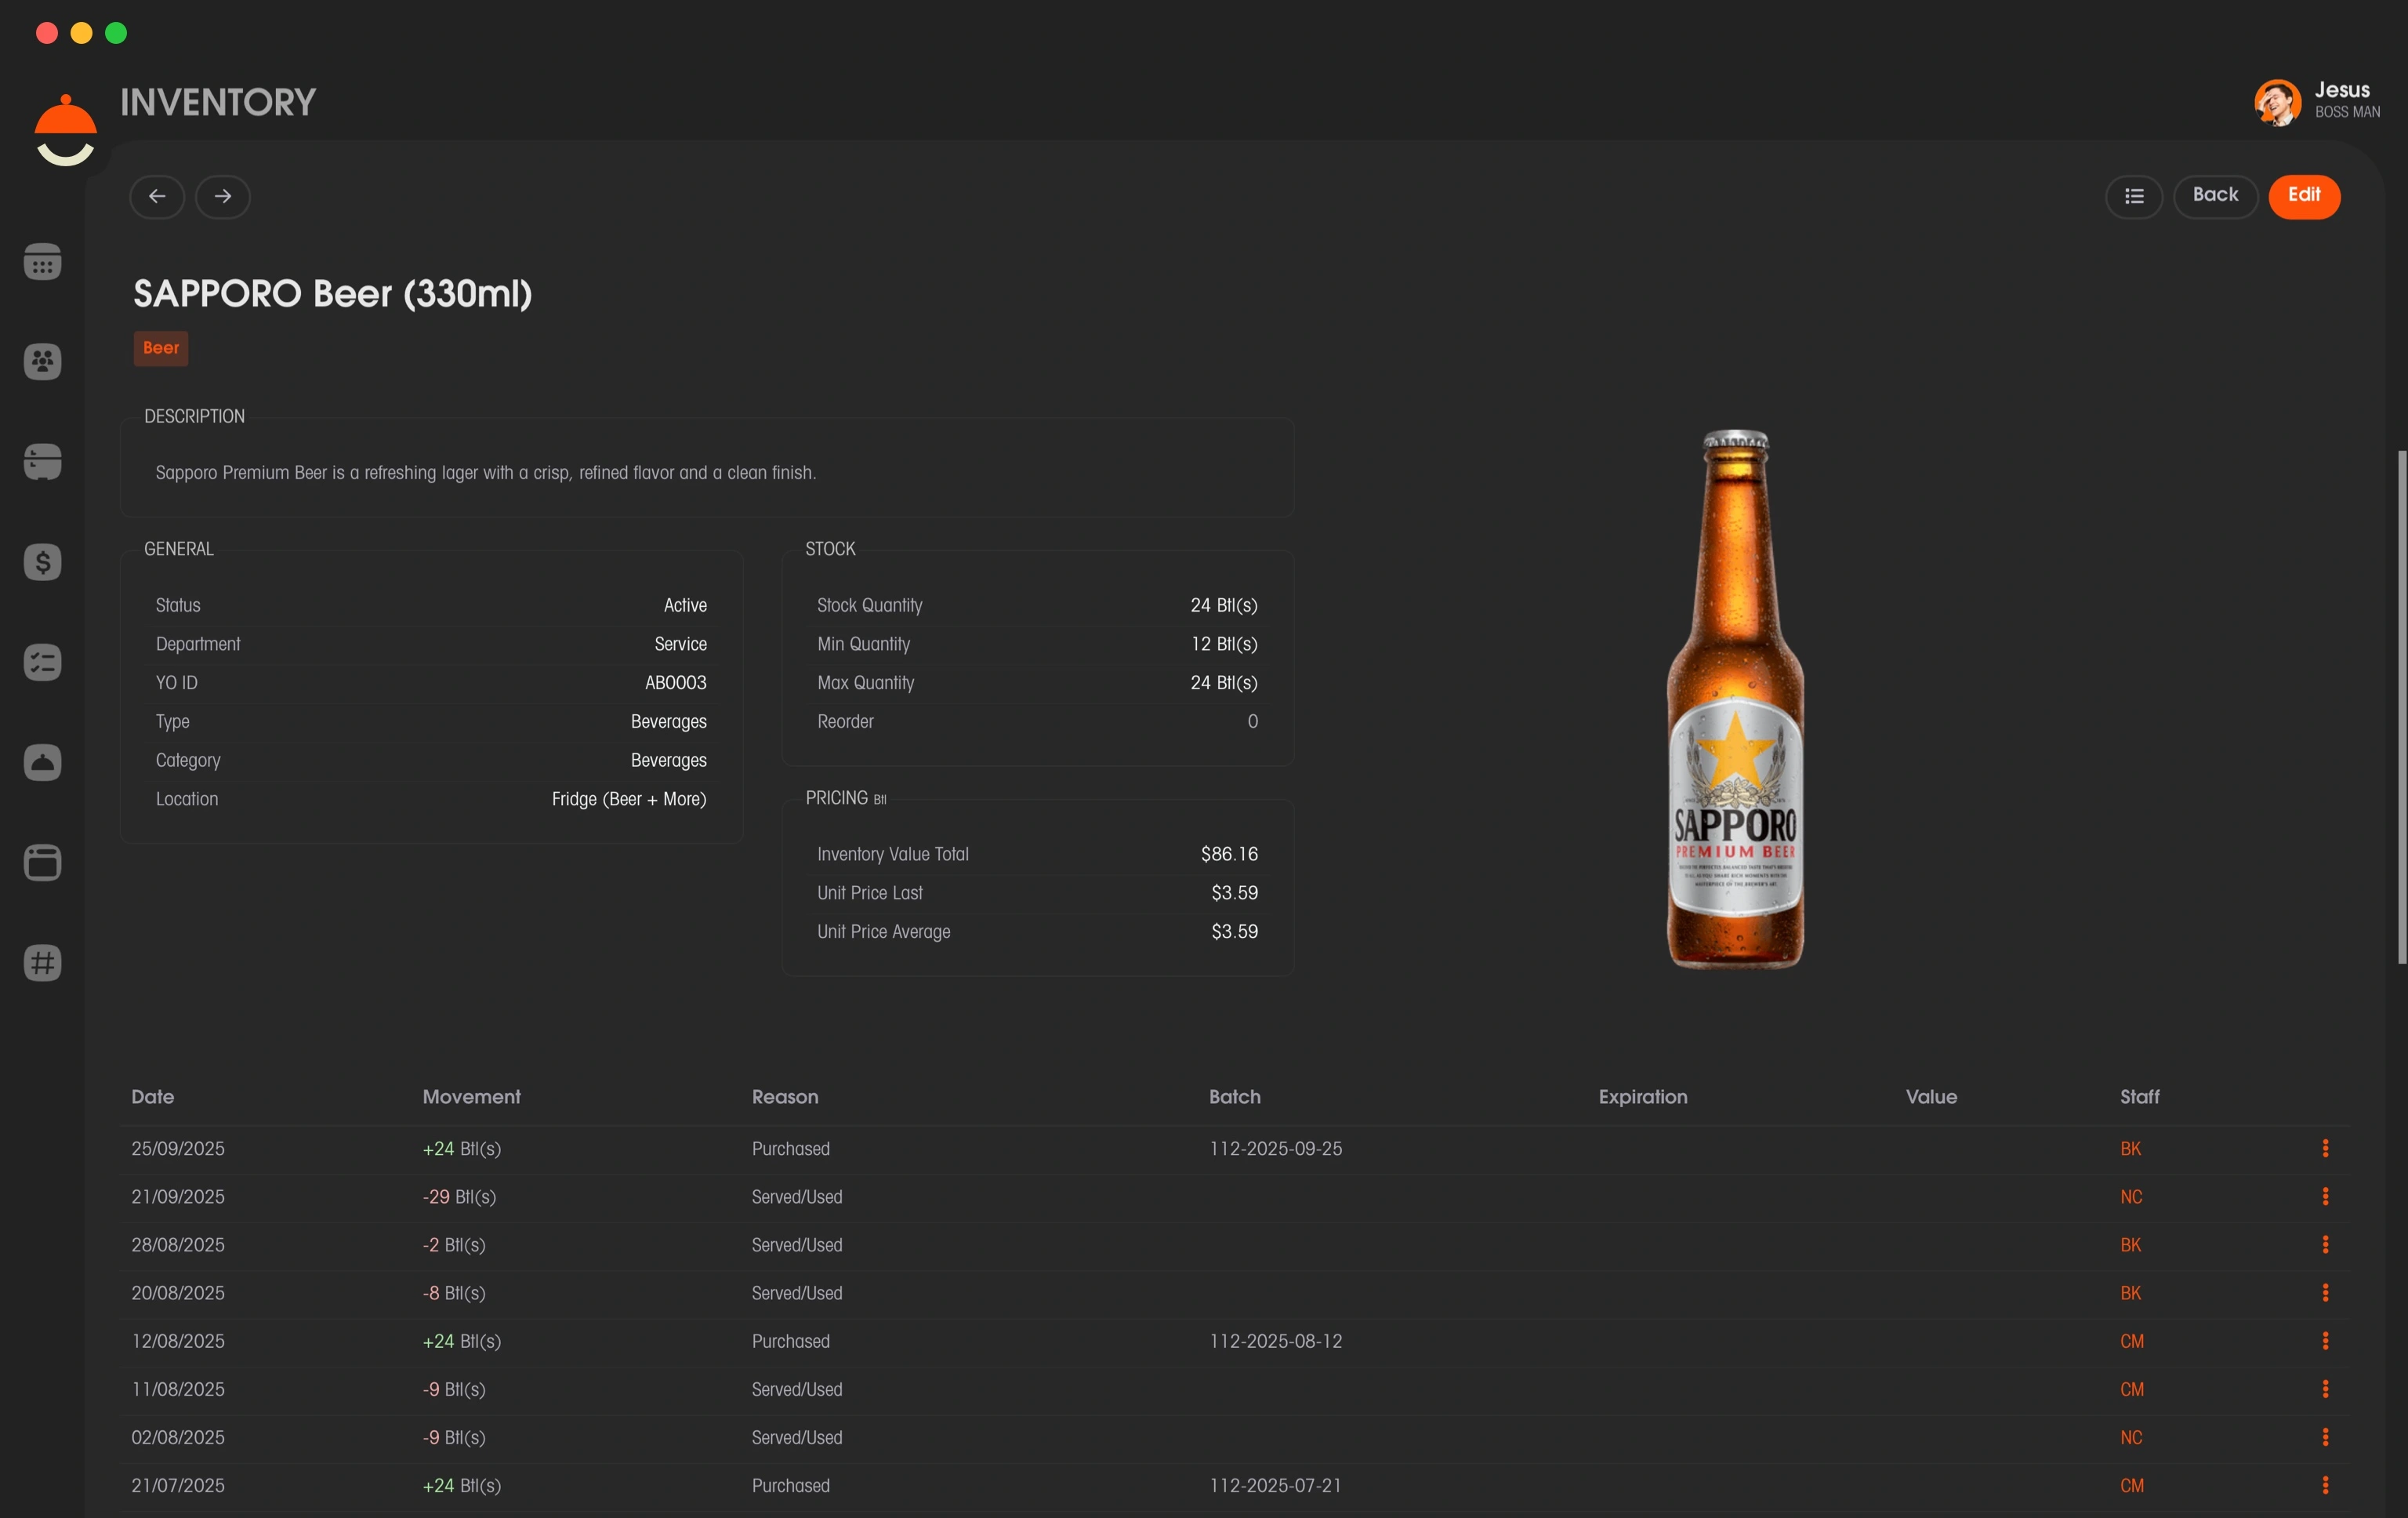Open the calendar section in the sidebar
Screen dimensions: 2408x1518
pyautogui.click(x=42, y=262)
